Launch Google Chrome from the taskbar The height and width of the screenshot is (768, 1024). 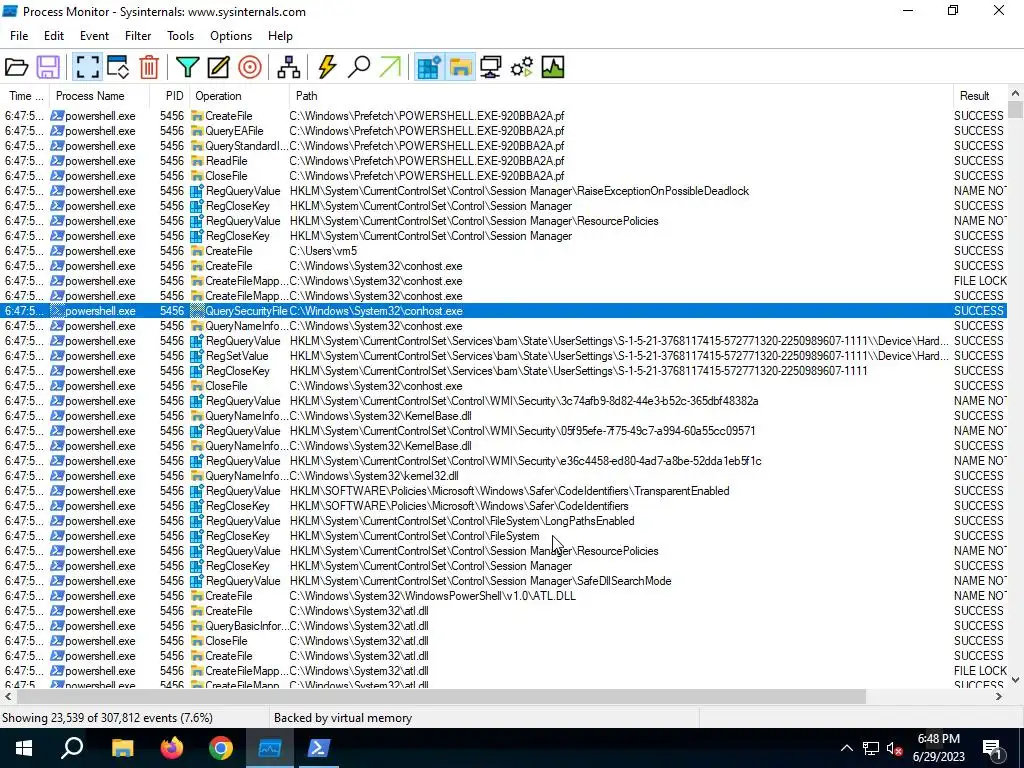tap(221, 748)
